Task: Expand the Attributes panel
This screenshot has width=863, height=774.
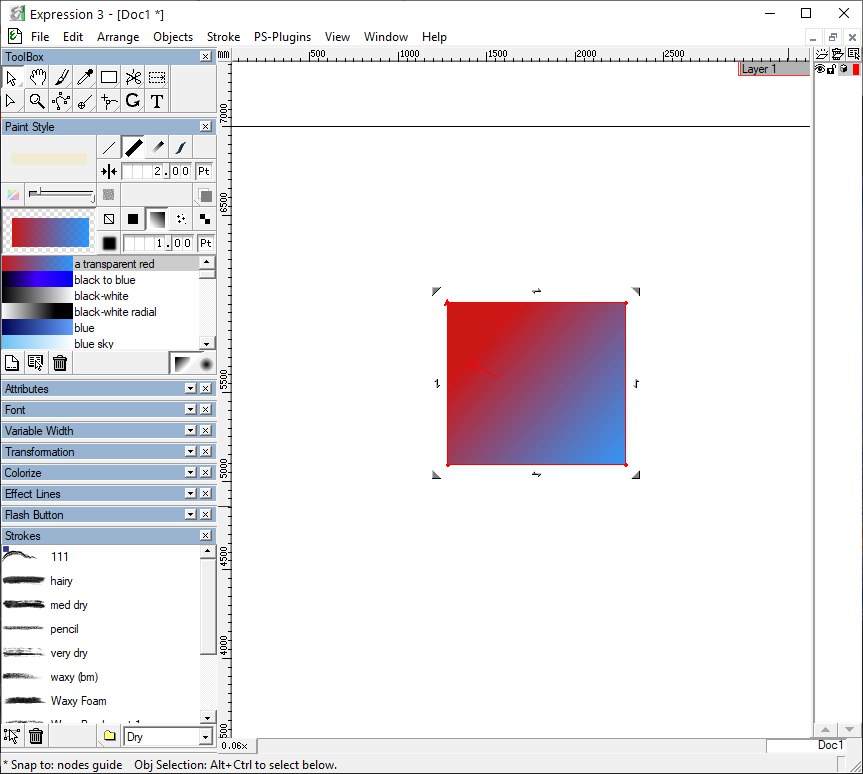Action: click(x=190, y=389)
